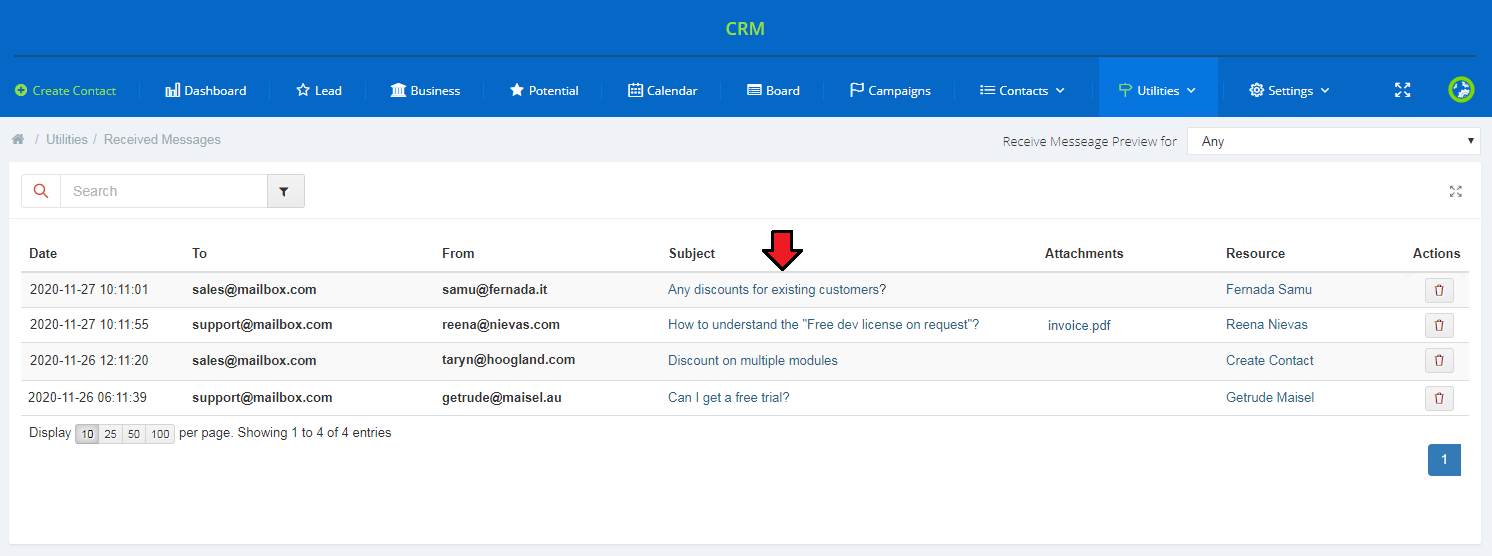1492x556 pixels.
Task: Click the reena@nievas.com sender cell
Action: [x=501, y=325]
